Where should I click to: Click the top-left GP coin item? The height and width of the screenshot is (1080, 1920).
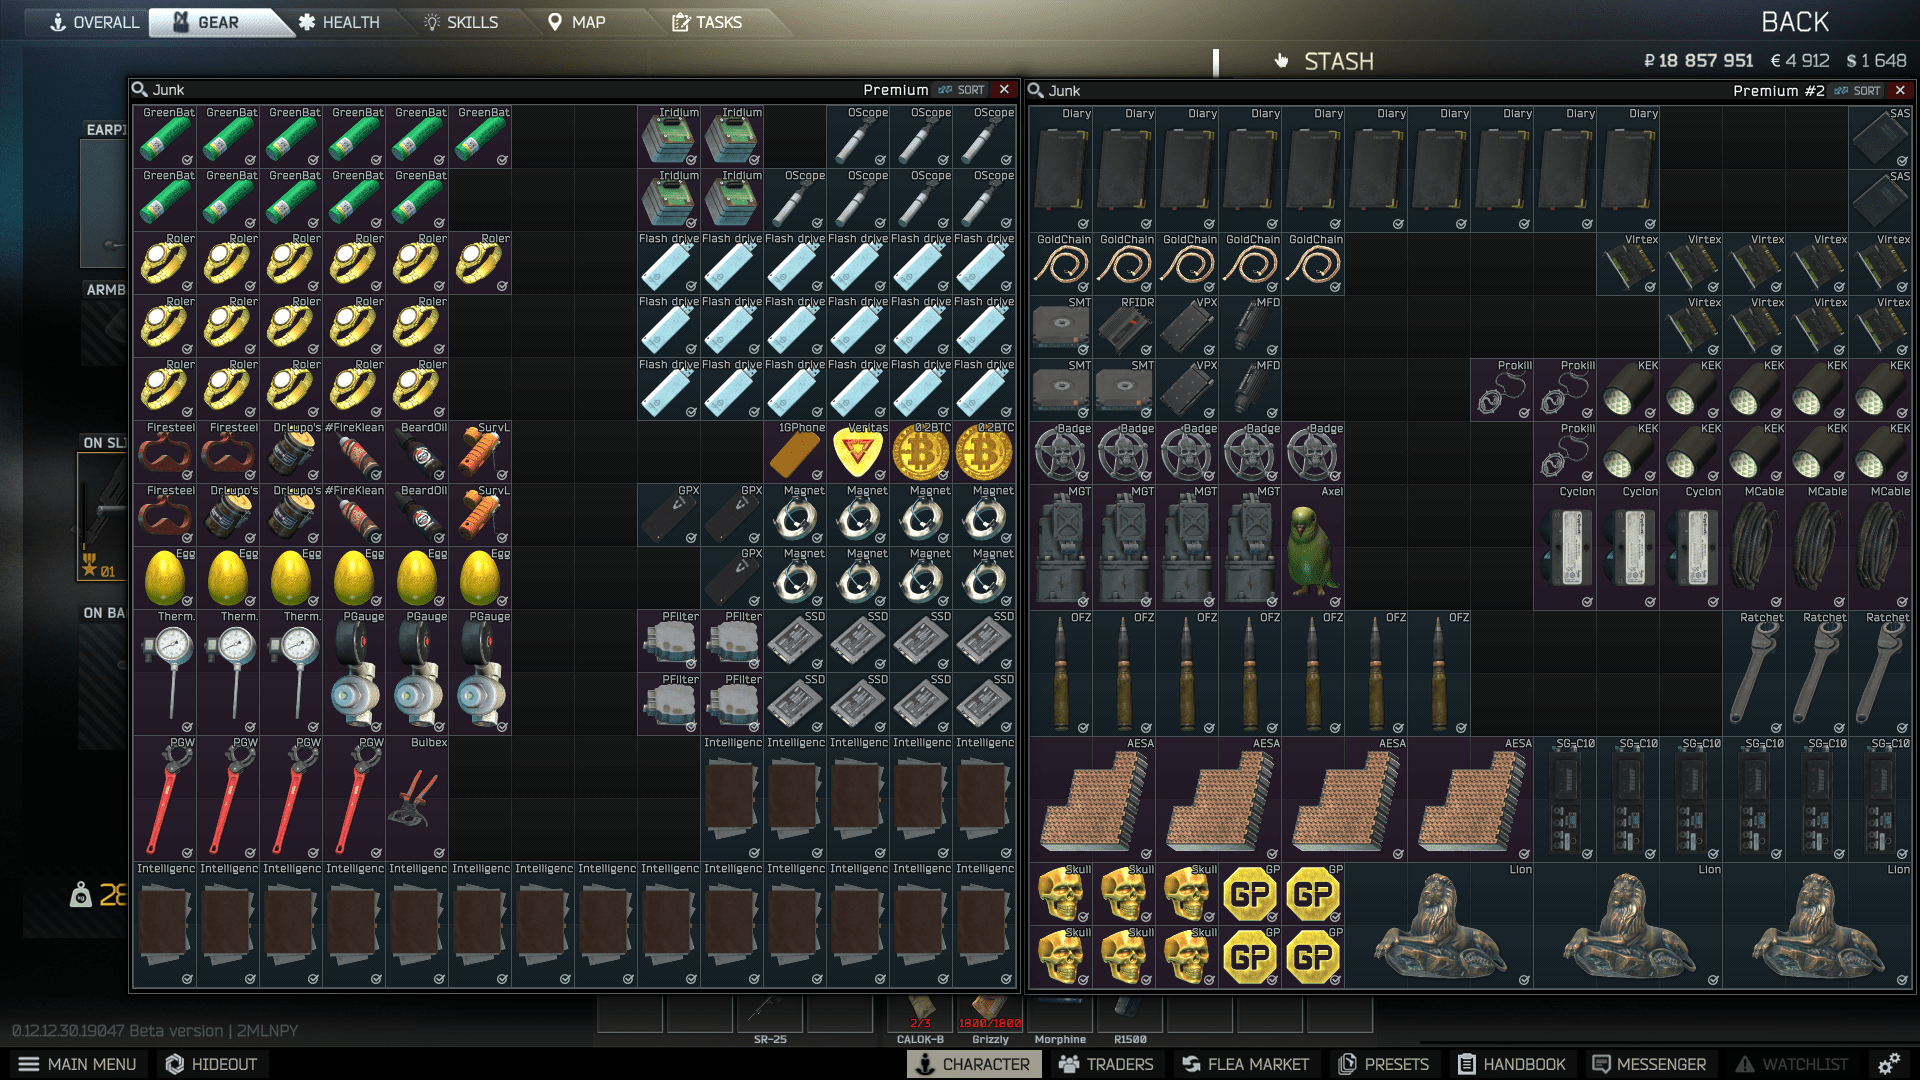pos(1250,893)
